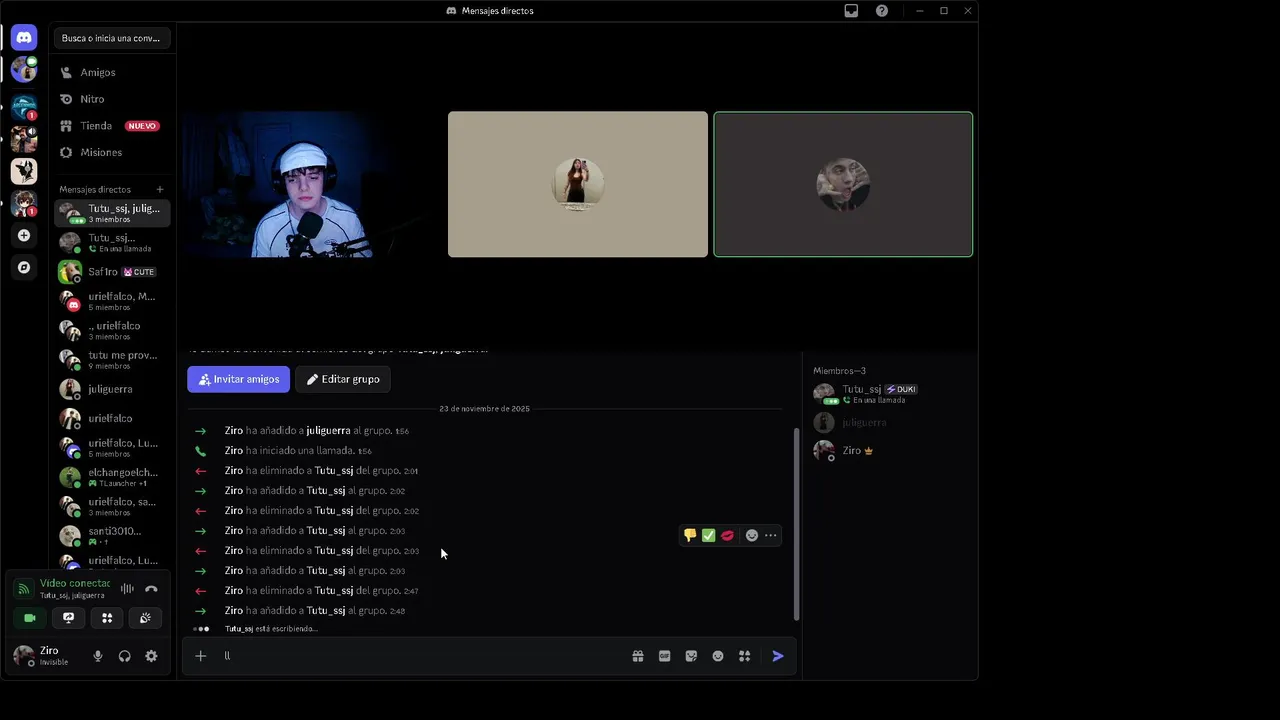Share your screen button

[68, 618]
